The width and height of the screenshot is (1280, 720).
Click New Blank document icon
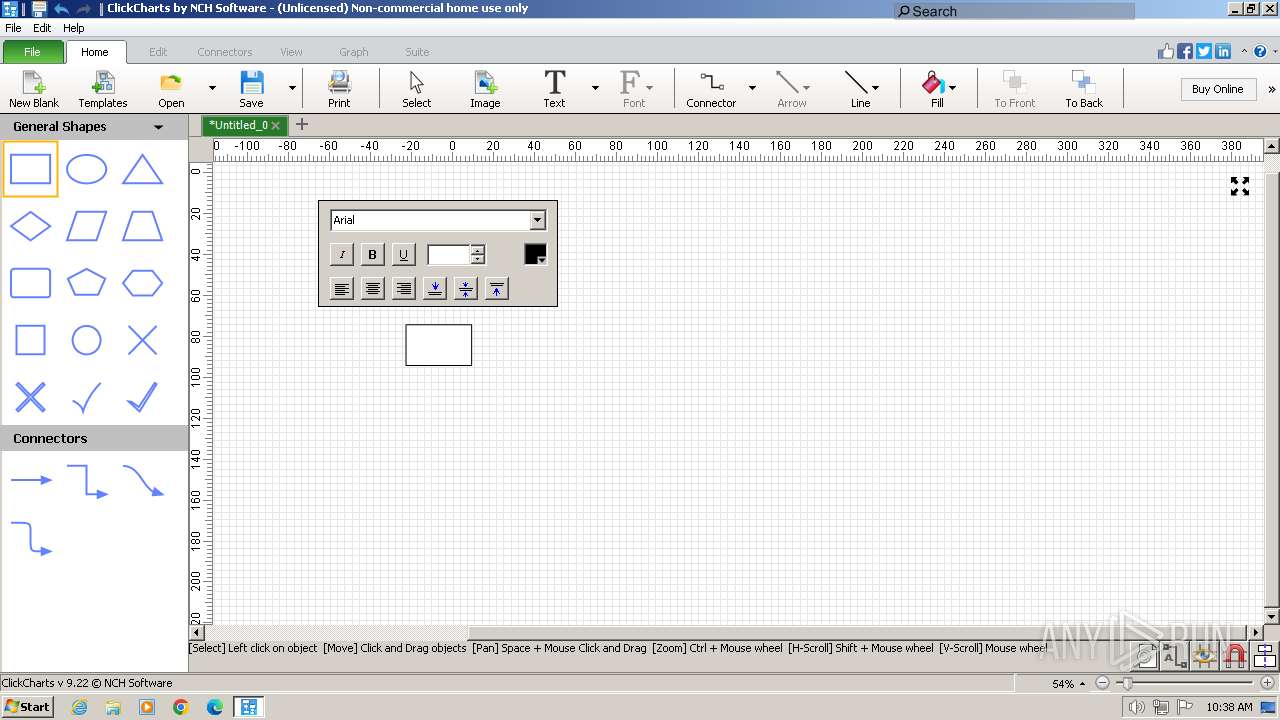point(34,89)
